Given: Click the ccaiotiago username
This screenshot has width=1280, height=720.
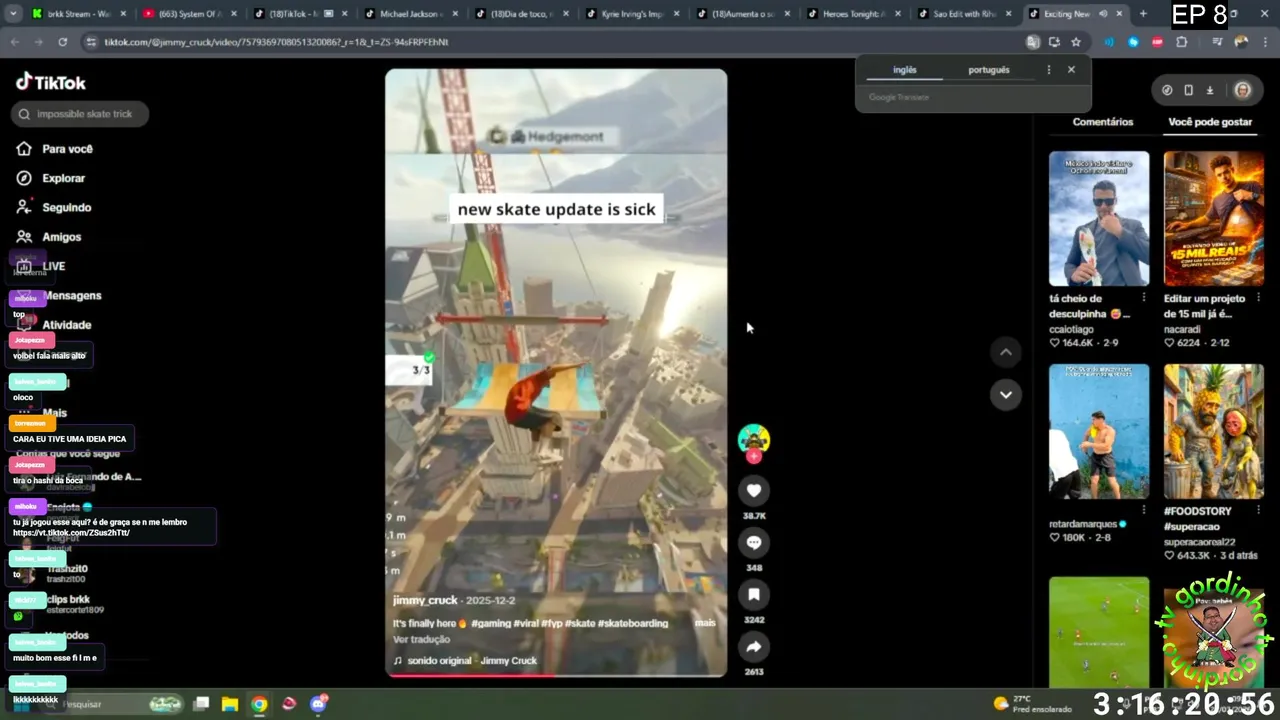Looking at the screenshot, I should click(1071, 329).
